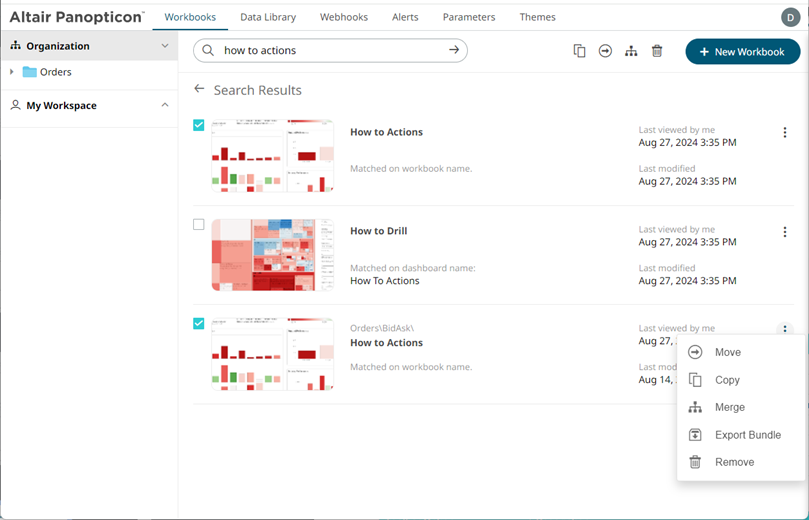Uncheck the first How to Actions checkbox
This screenshot has width=809, height=520.
tap(199, 125)
